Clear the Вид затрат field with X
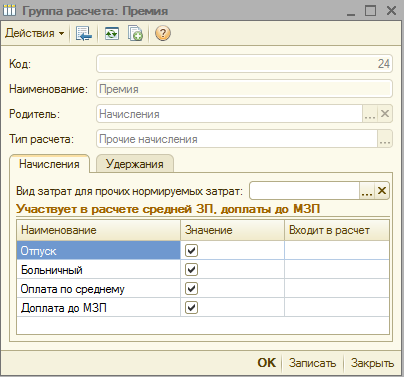This screenshot has width=404, height=377. [x=382, y=191]
